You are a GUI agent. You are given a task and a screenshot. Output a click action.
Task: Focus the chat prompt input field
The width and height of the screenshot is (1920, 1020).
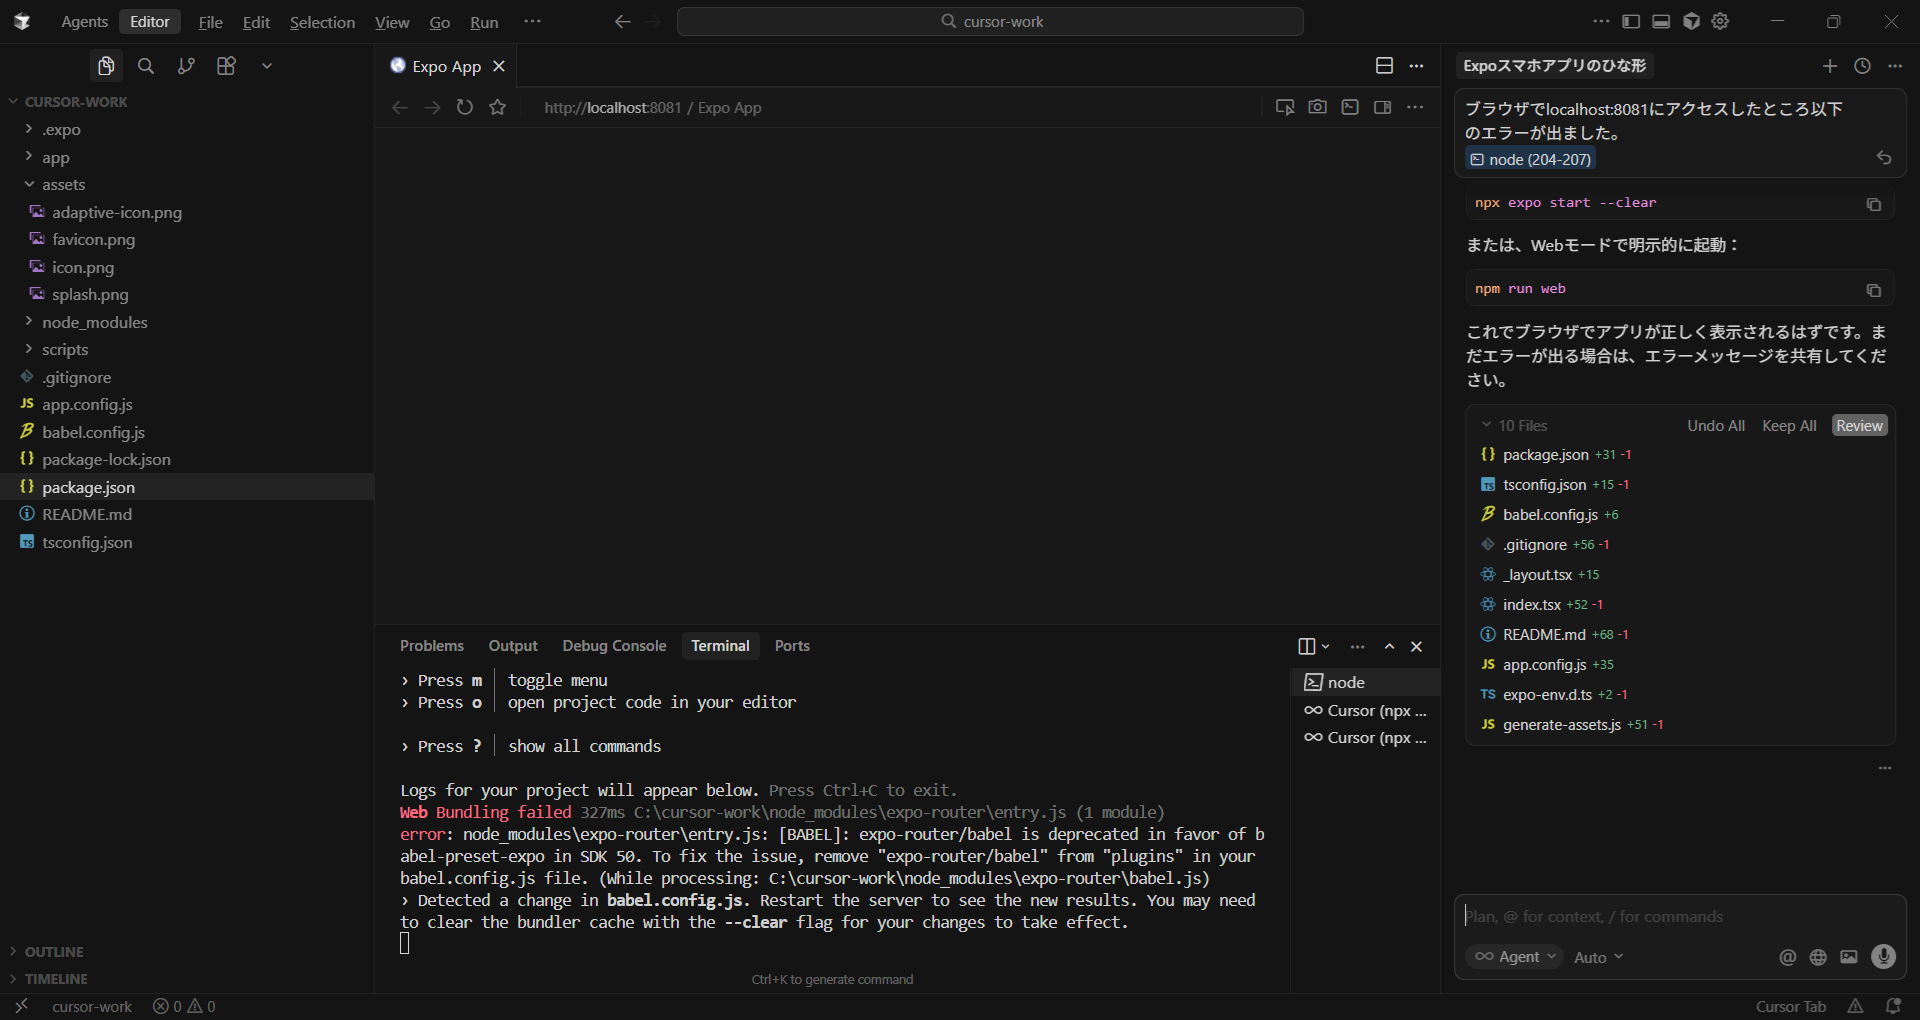coord(1670,916)
